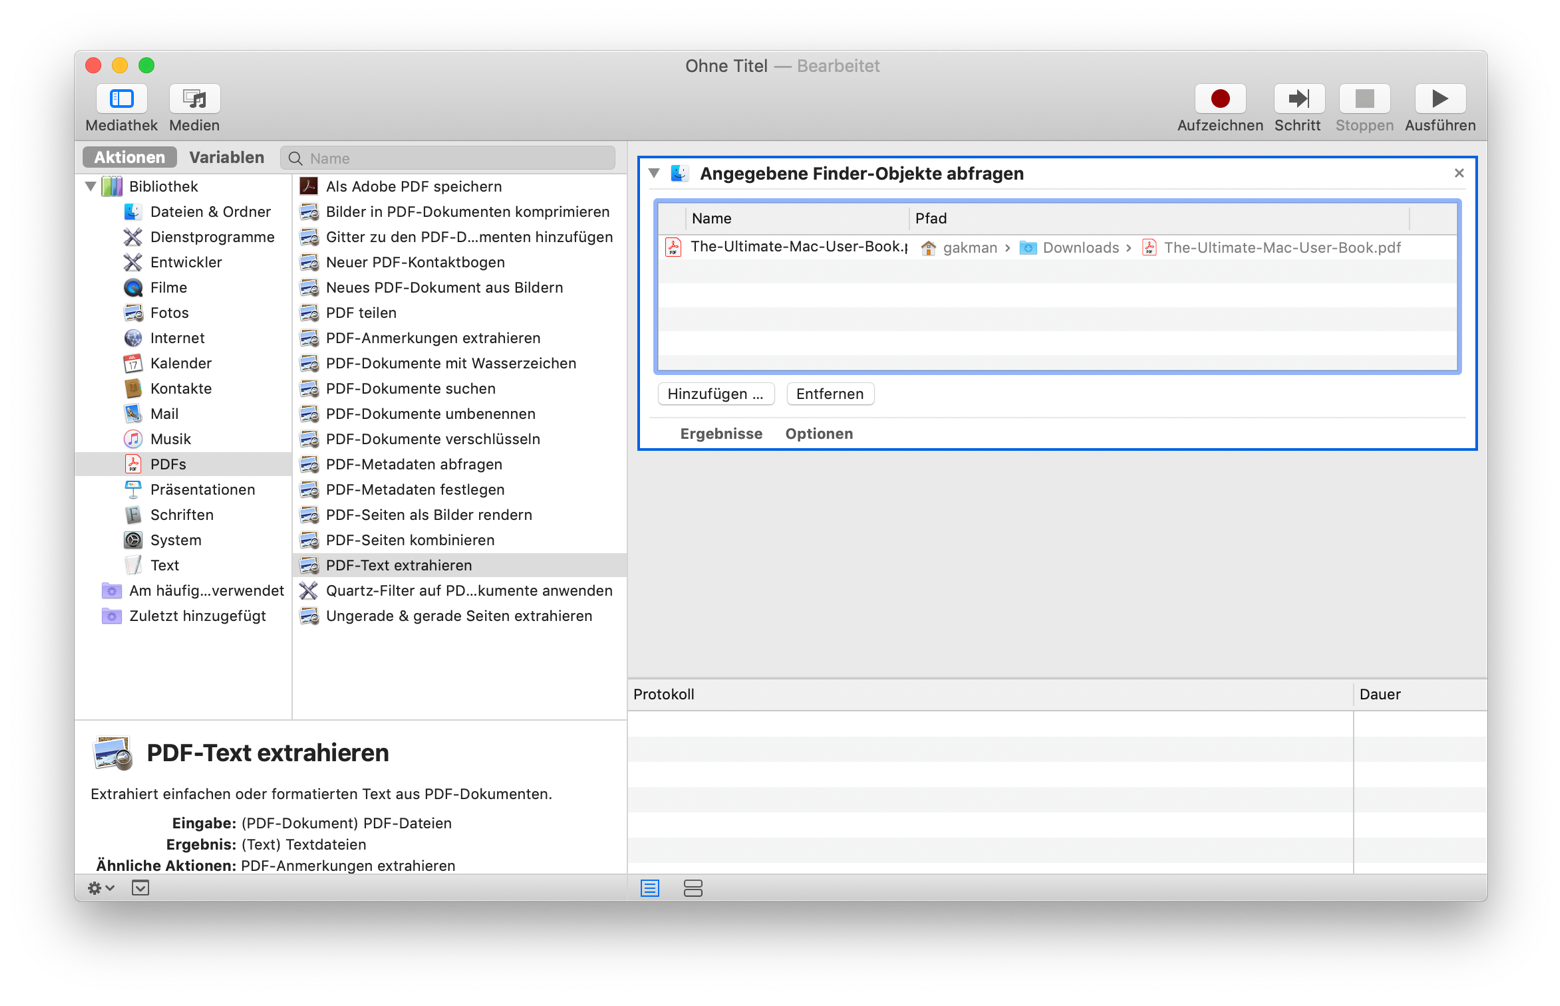Click the Hinzufügen button

tap(716, 393)
